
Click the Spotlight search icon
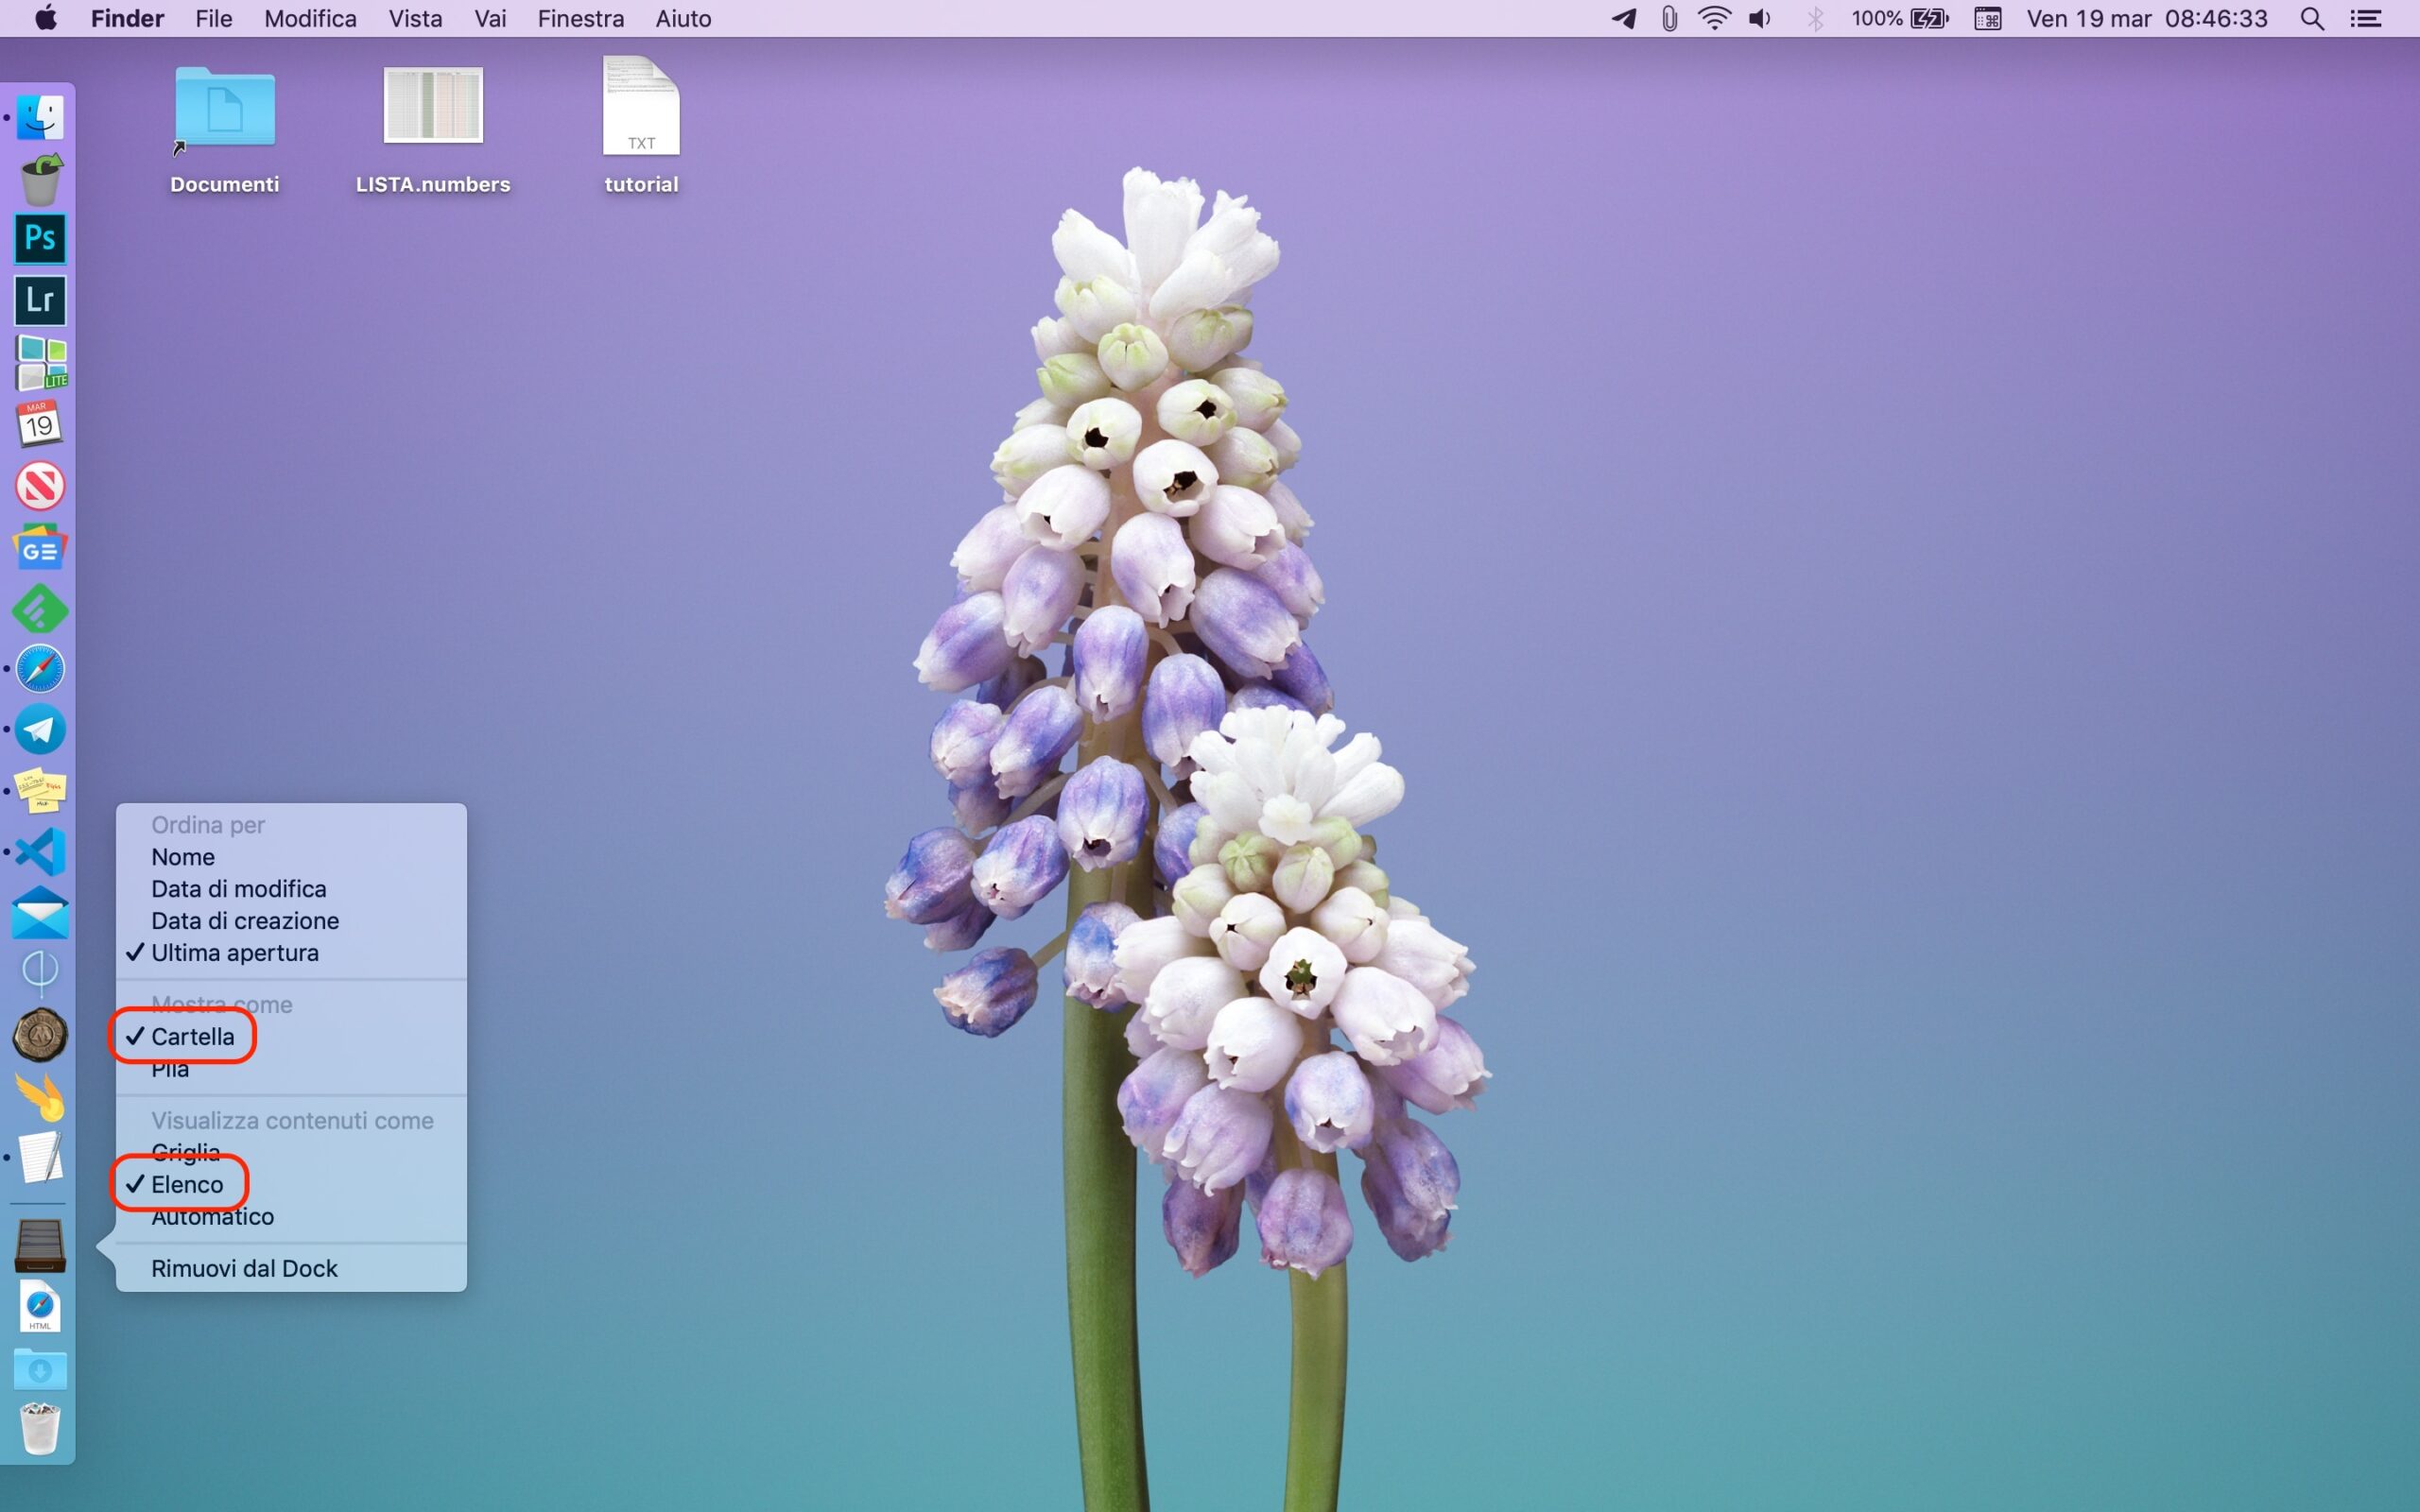point(2311,19)
